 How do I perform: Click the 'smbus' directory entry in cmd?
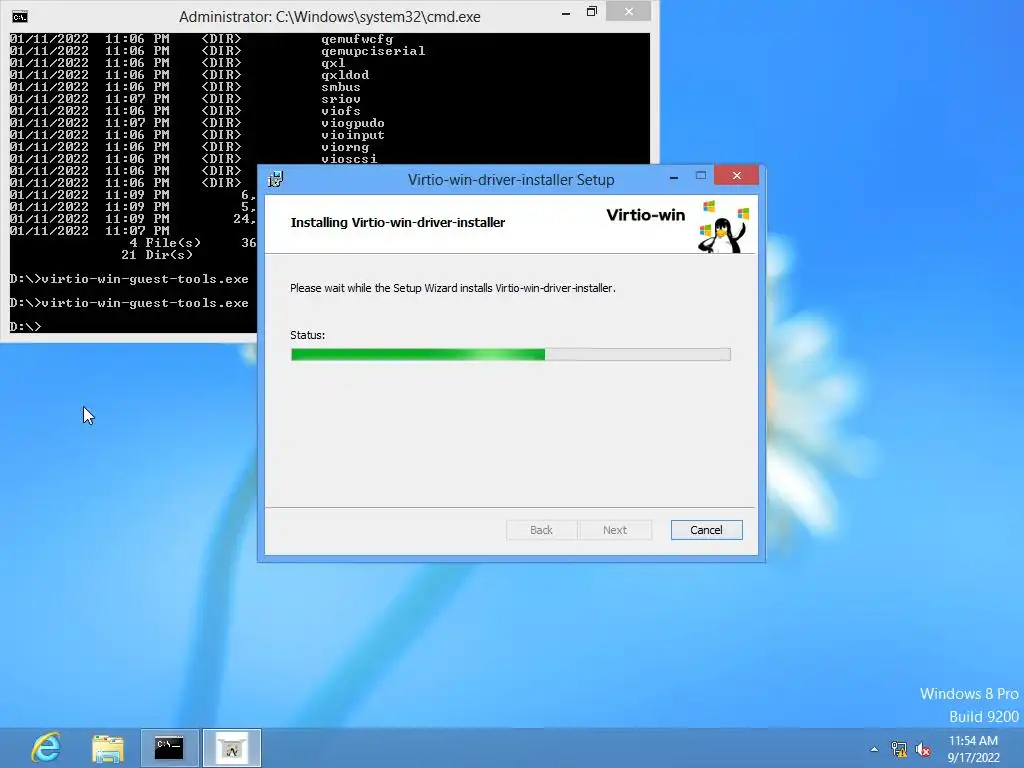(x=340, y=87)
